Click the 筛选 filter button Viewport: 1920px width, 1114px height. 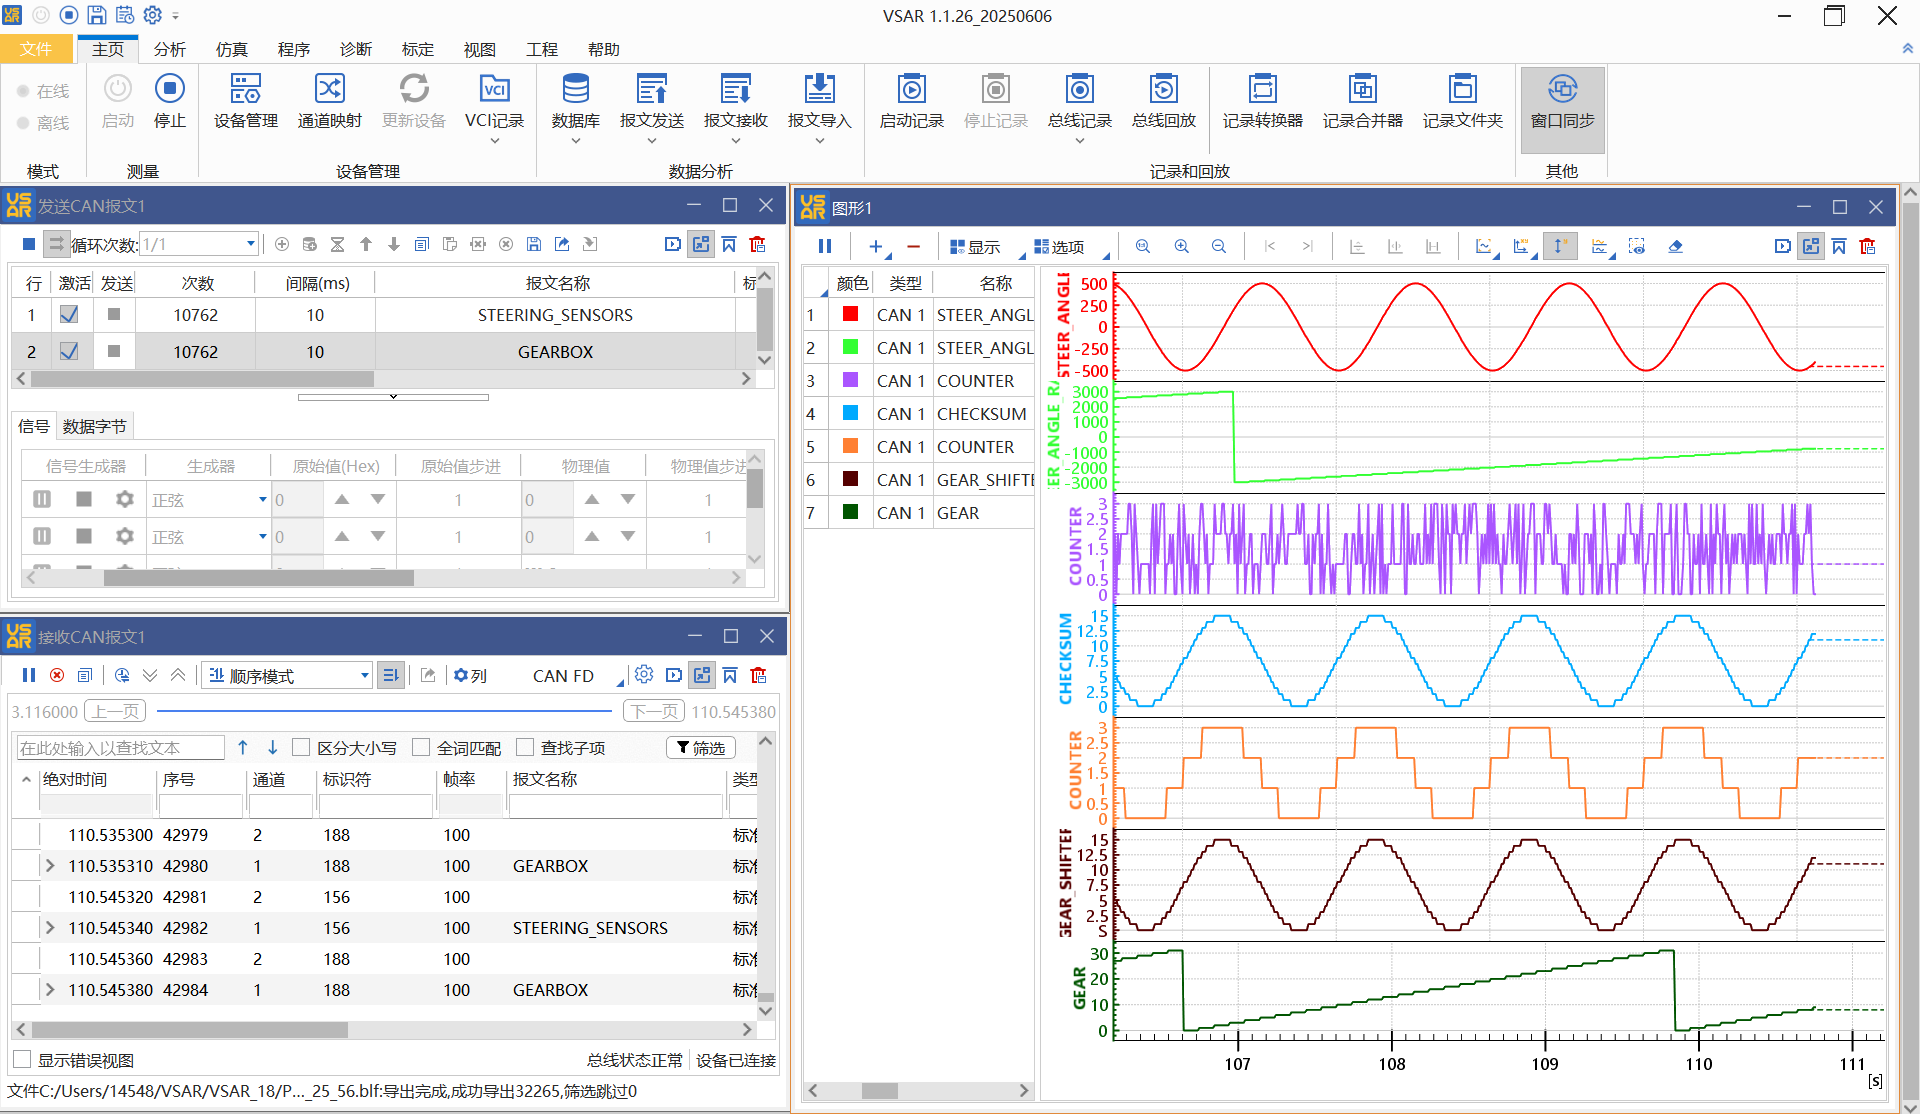coord(700,747)
